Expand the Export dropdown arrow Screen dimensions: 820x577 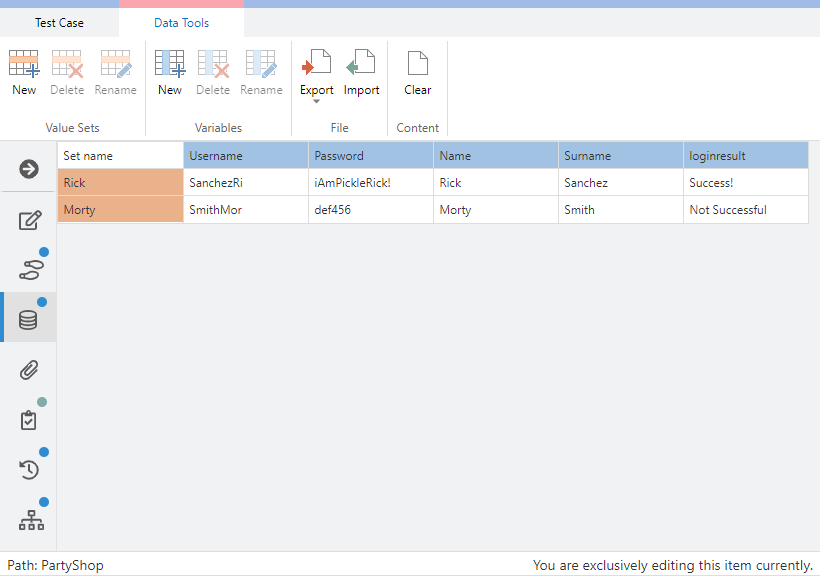click(317, 102)
